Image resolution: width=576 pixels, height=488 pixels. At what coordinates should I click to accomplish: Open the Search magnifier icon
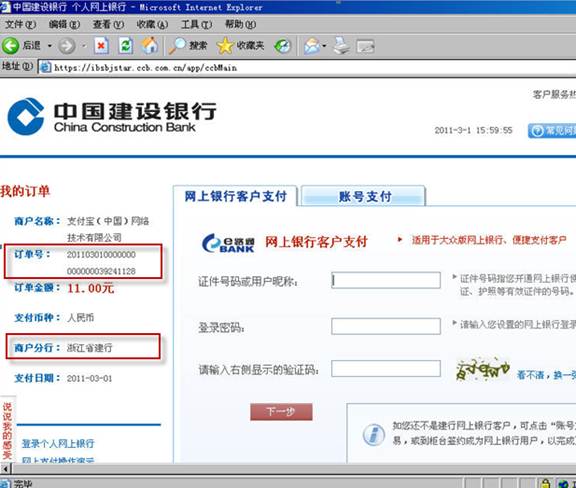point(177,46)
